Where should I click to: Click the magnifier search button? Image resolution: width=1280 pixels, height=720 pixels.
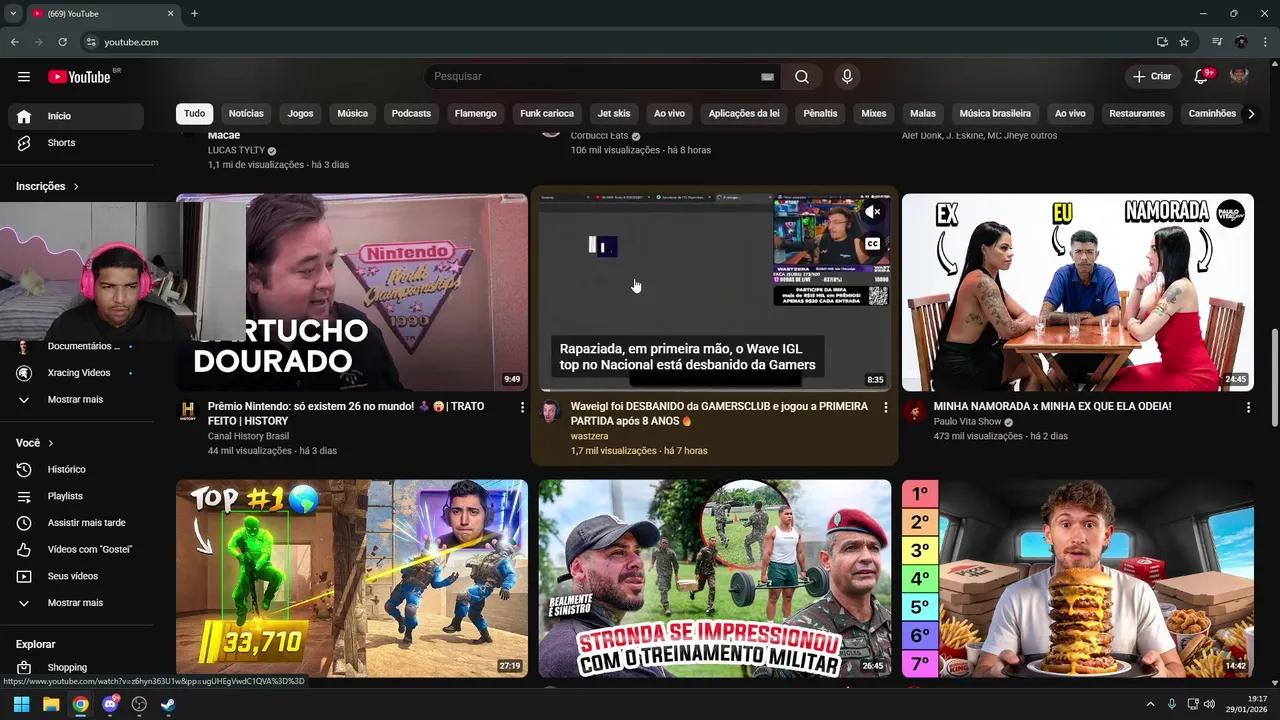pos(802,77)
